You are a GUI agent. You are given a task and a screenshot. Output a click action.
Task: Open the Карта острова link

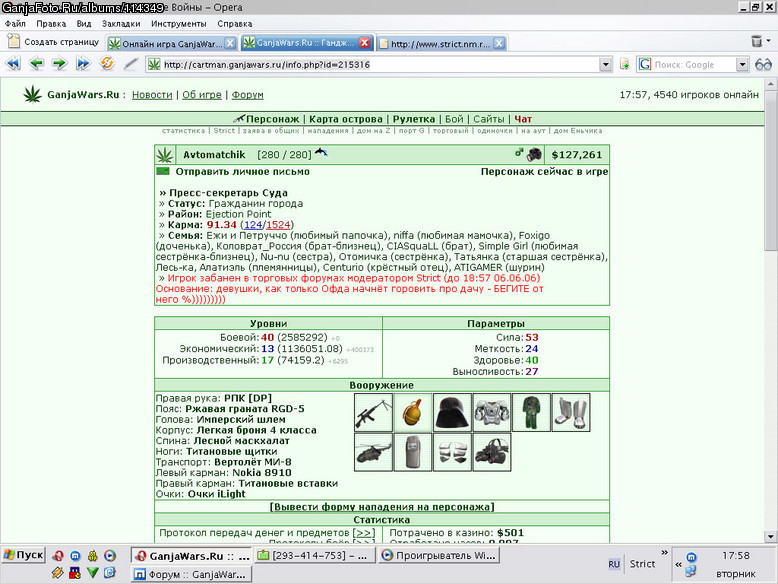click(x=345, y=119)
